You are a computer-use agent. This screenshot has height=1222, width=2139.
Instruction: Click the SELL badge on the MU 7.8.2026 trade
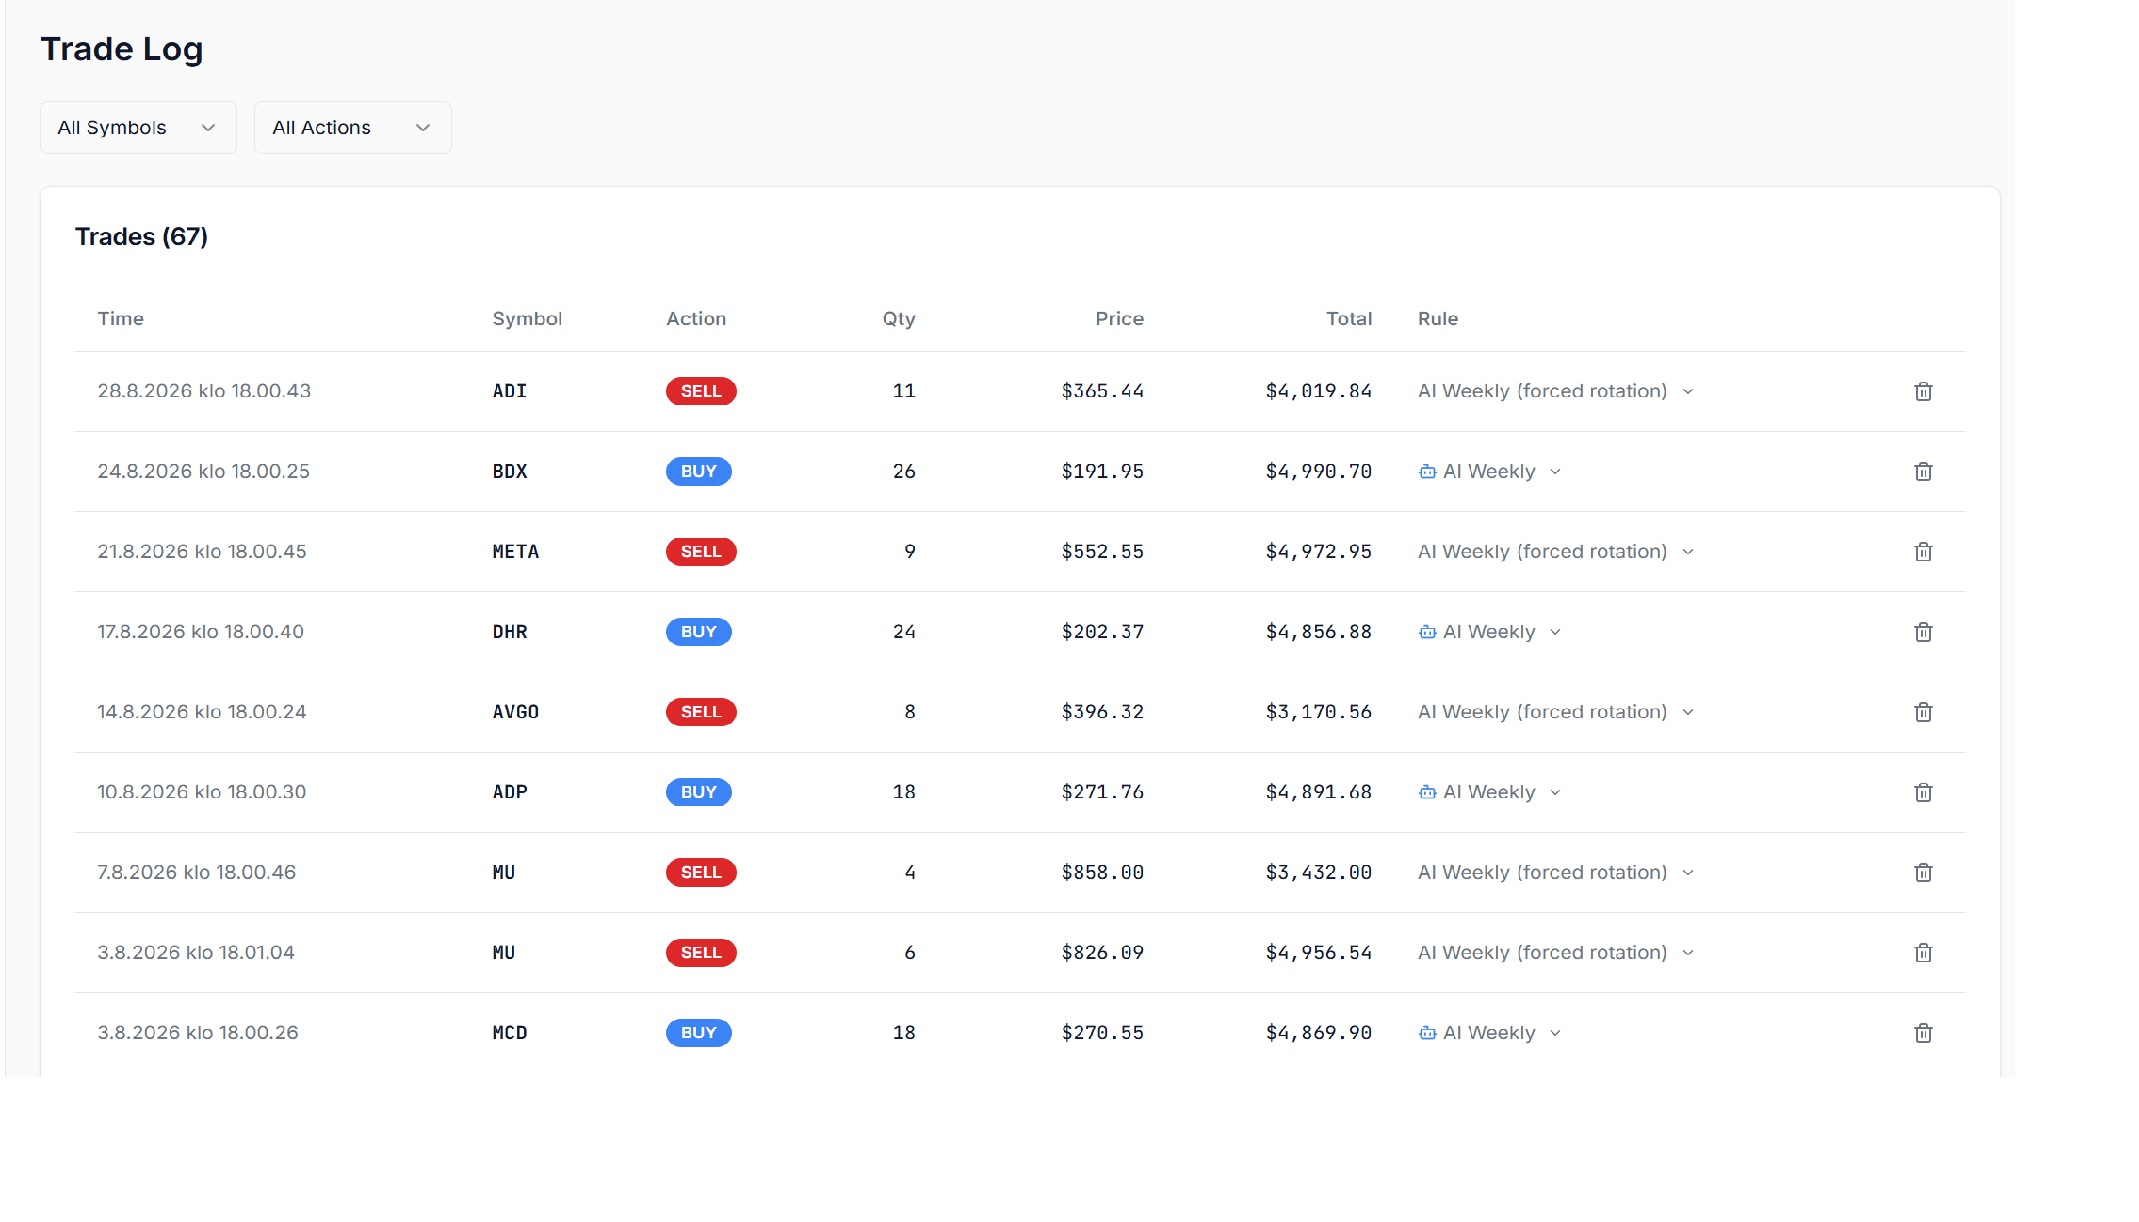coord(701,872)
